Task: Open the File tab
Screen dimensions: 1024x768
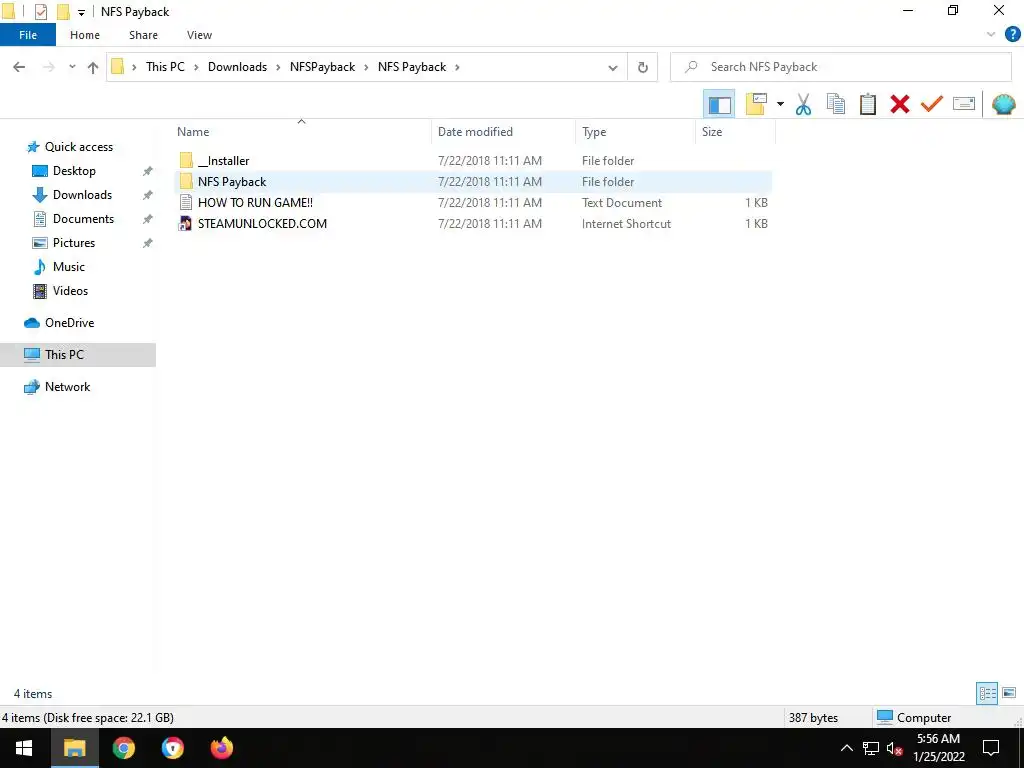Action: click(27, 35)
